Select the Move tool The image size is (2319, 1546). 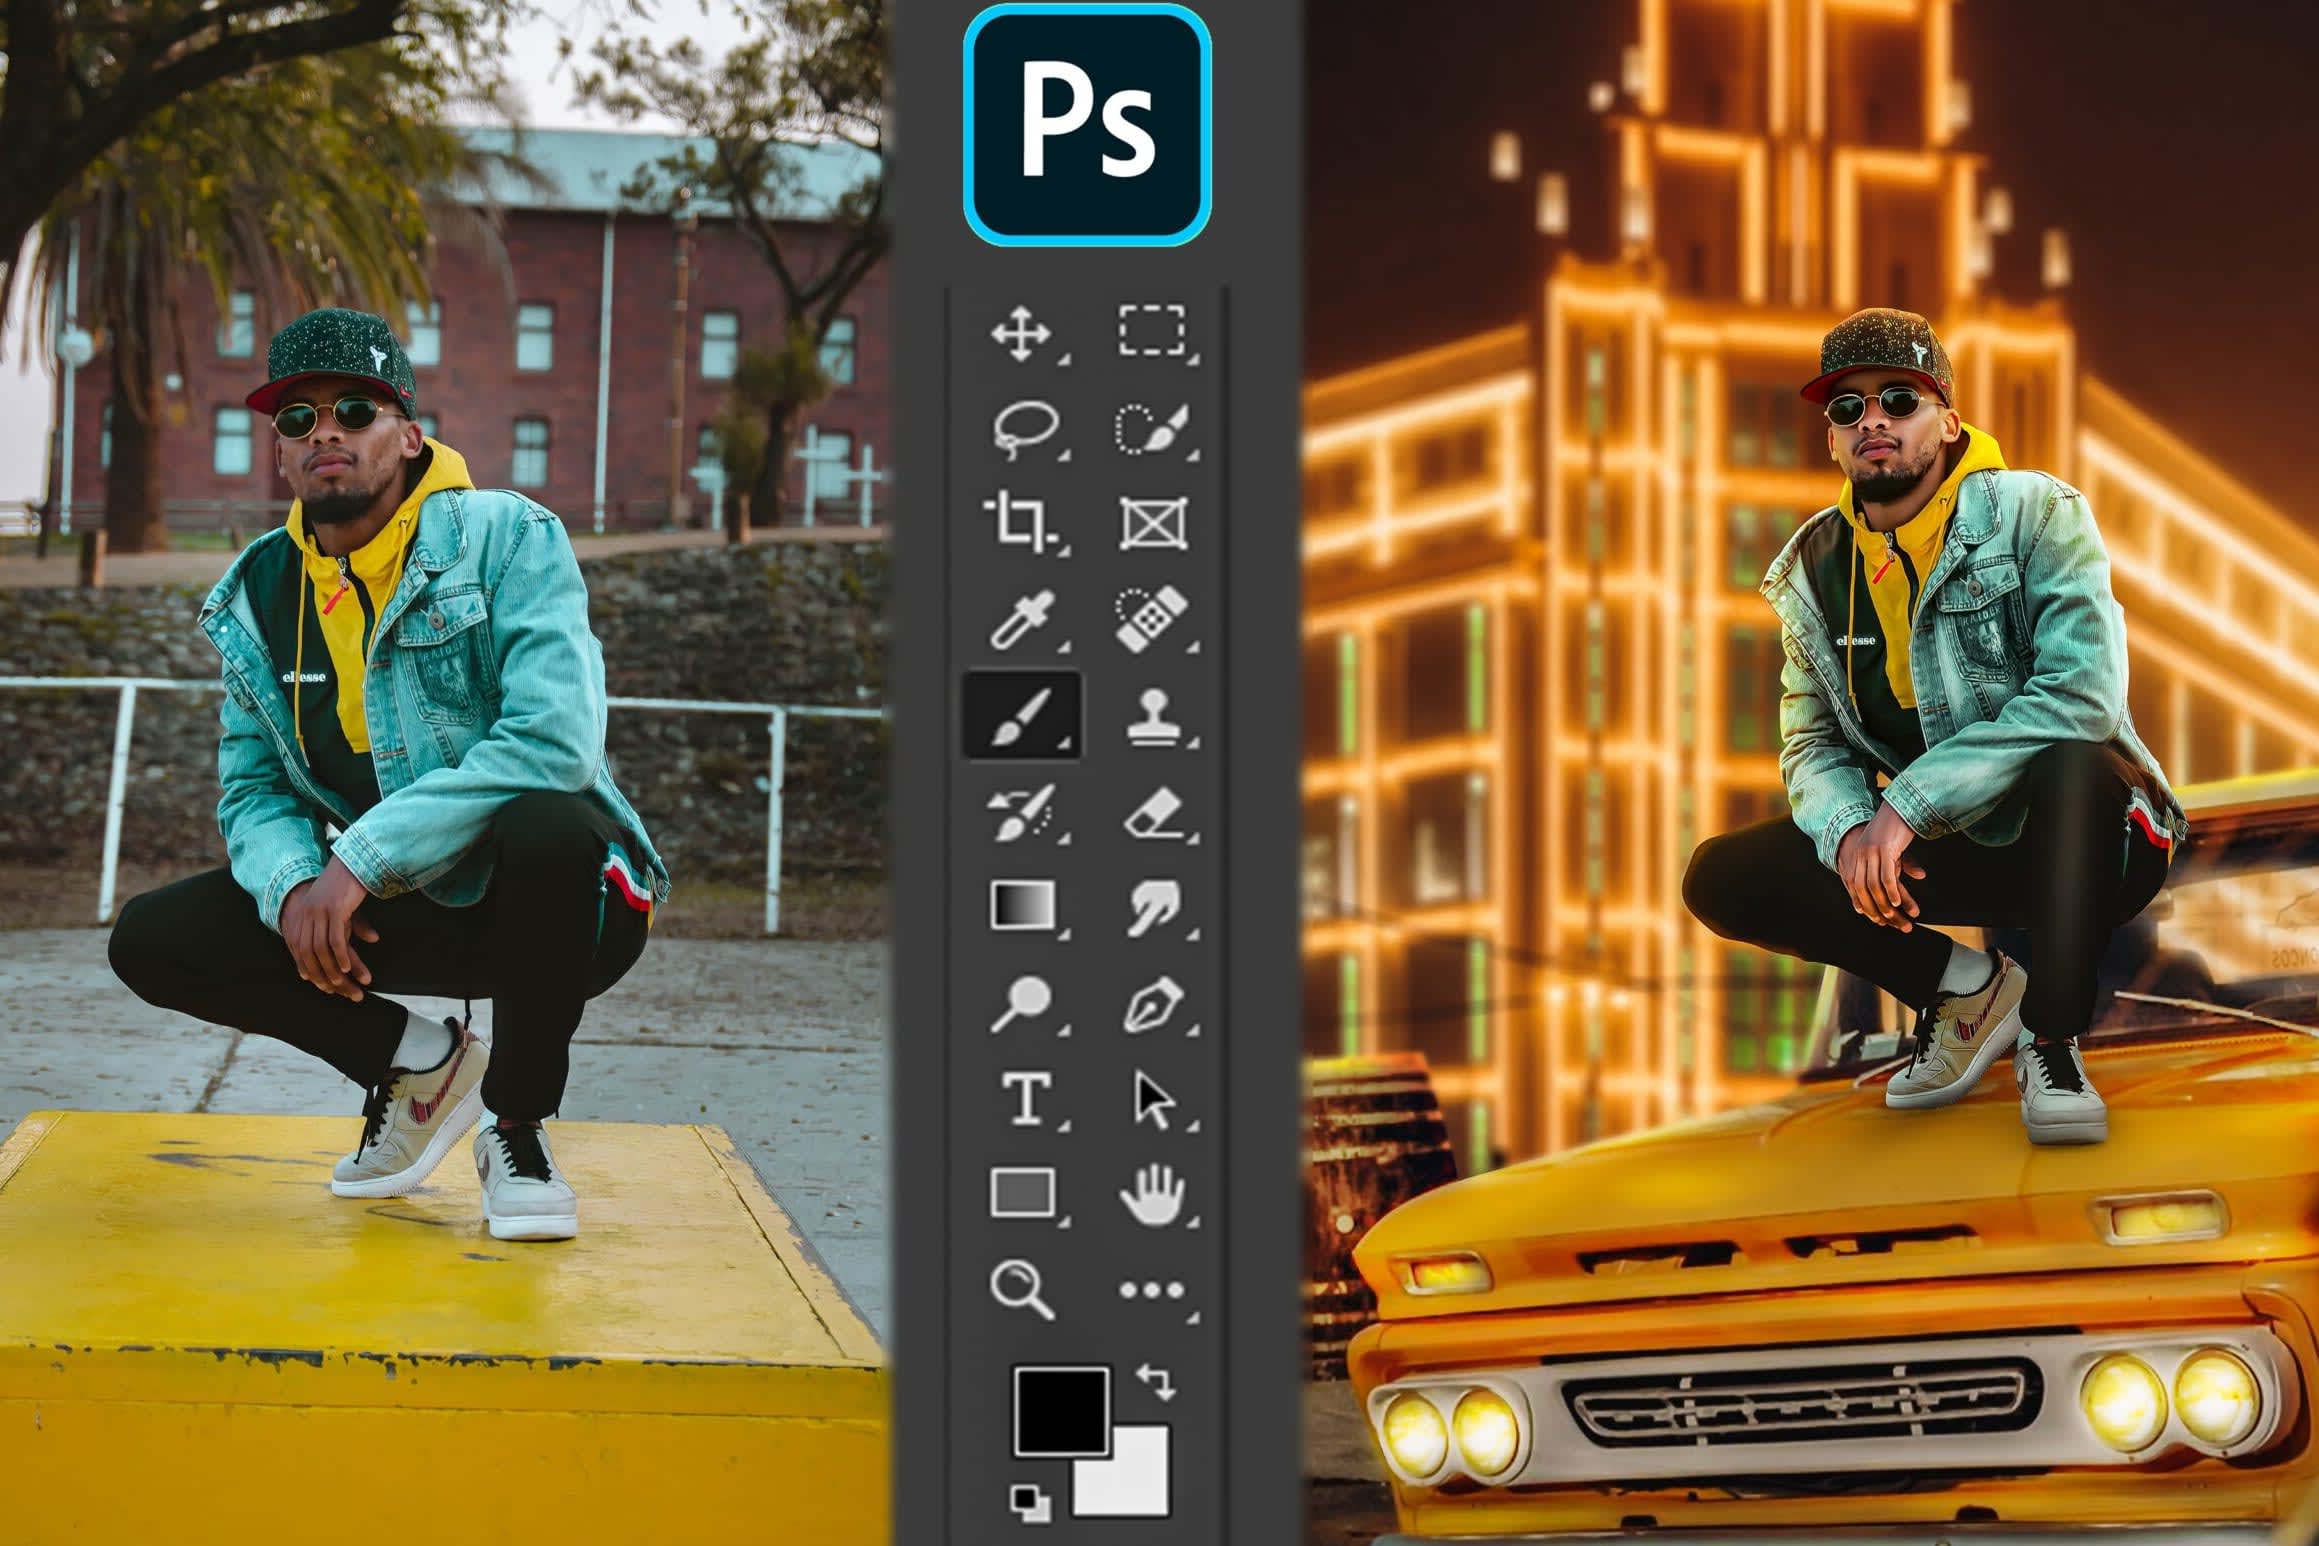tap(1021, 333)
